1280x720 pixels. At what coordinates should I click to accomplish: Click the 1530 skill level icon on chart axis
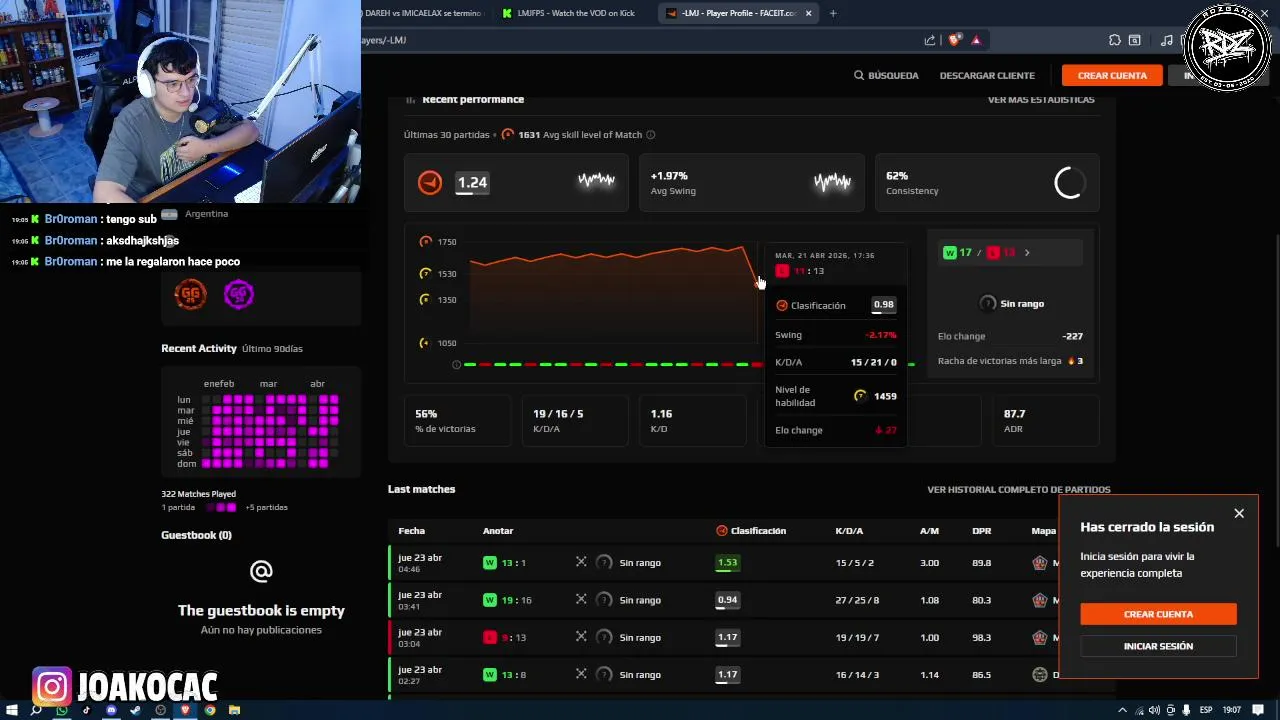(x=425, y=273)
